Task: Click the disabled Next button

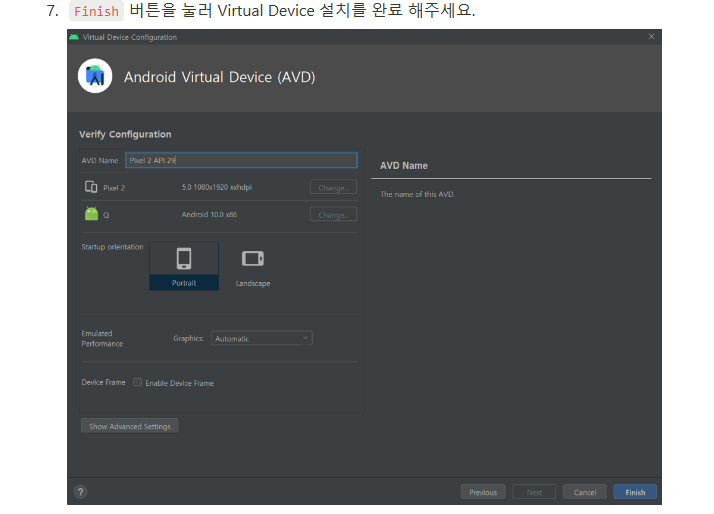Action: [534, 492]
